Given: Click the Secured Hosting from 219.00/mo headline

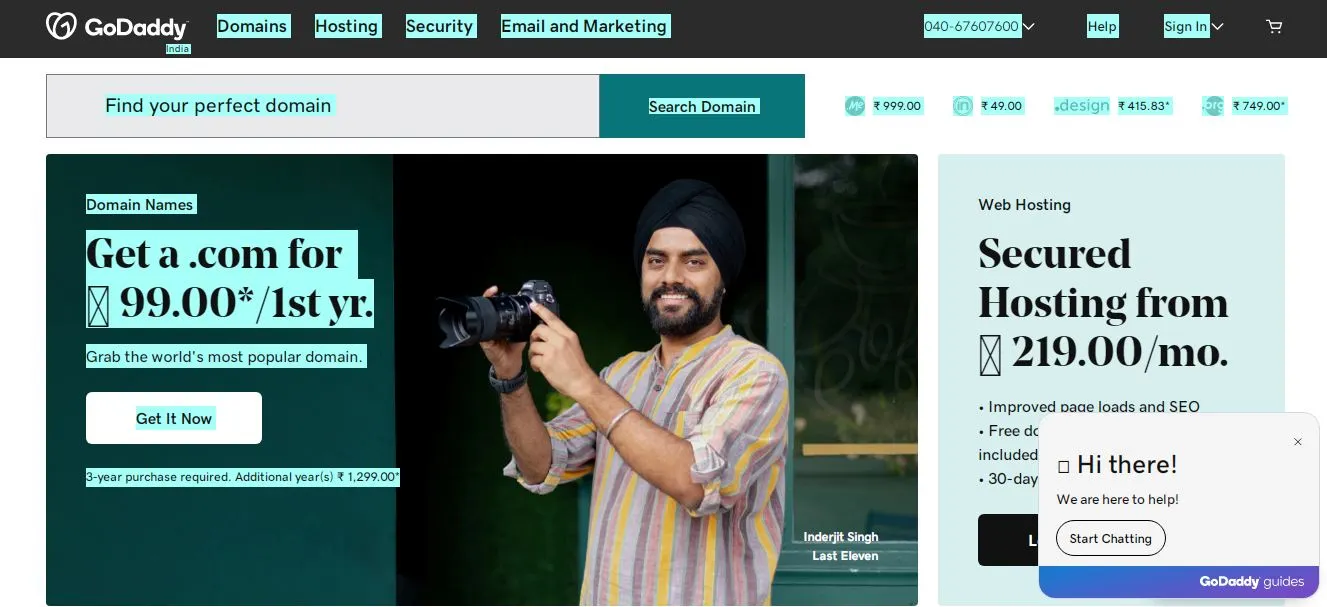Looking at the screenshot, I should [x=1103, y=303].
